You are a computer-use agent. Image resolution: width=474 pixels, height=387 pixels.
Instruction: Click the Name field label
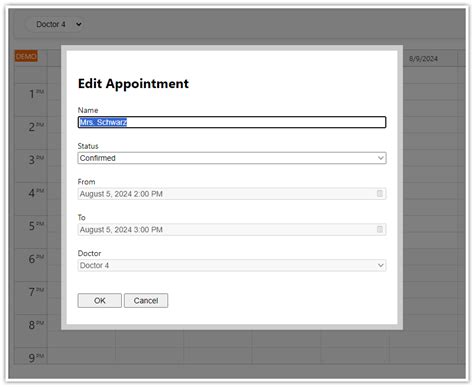[x=88, y=110]
